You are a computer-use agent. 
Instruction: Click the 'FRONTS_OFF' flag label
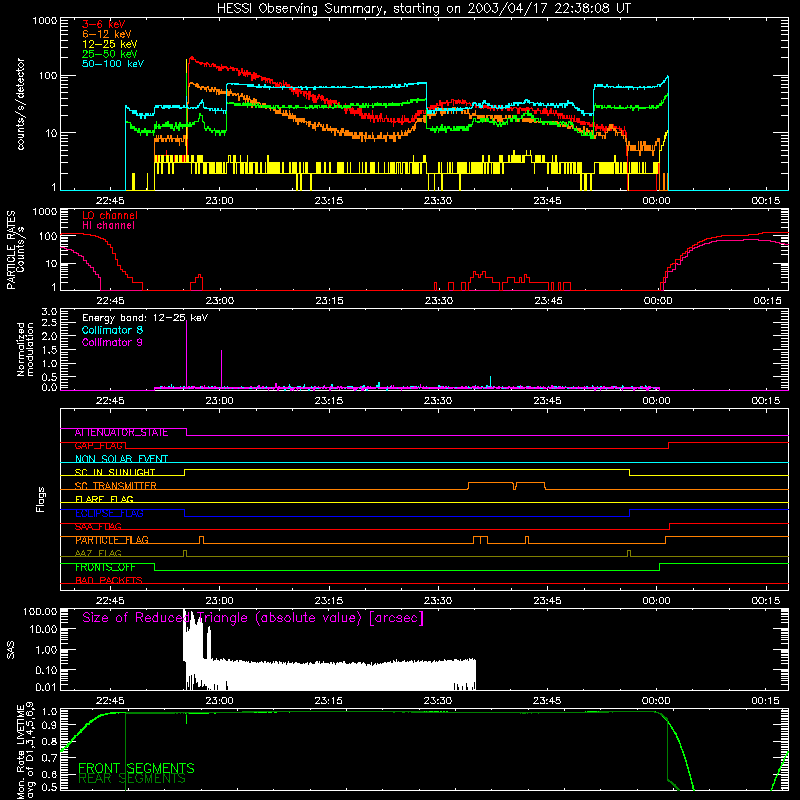pyautogui.click(x=105, y=567)
